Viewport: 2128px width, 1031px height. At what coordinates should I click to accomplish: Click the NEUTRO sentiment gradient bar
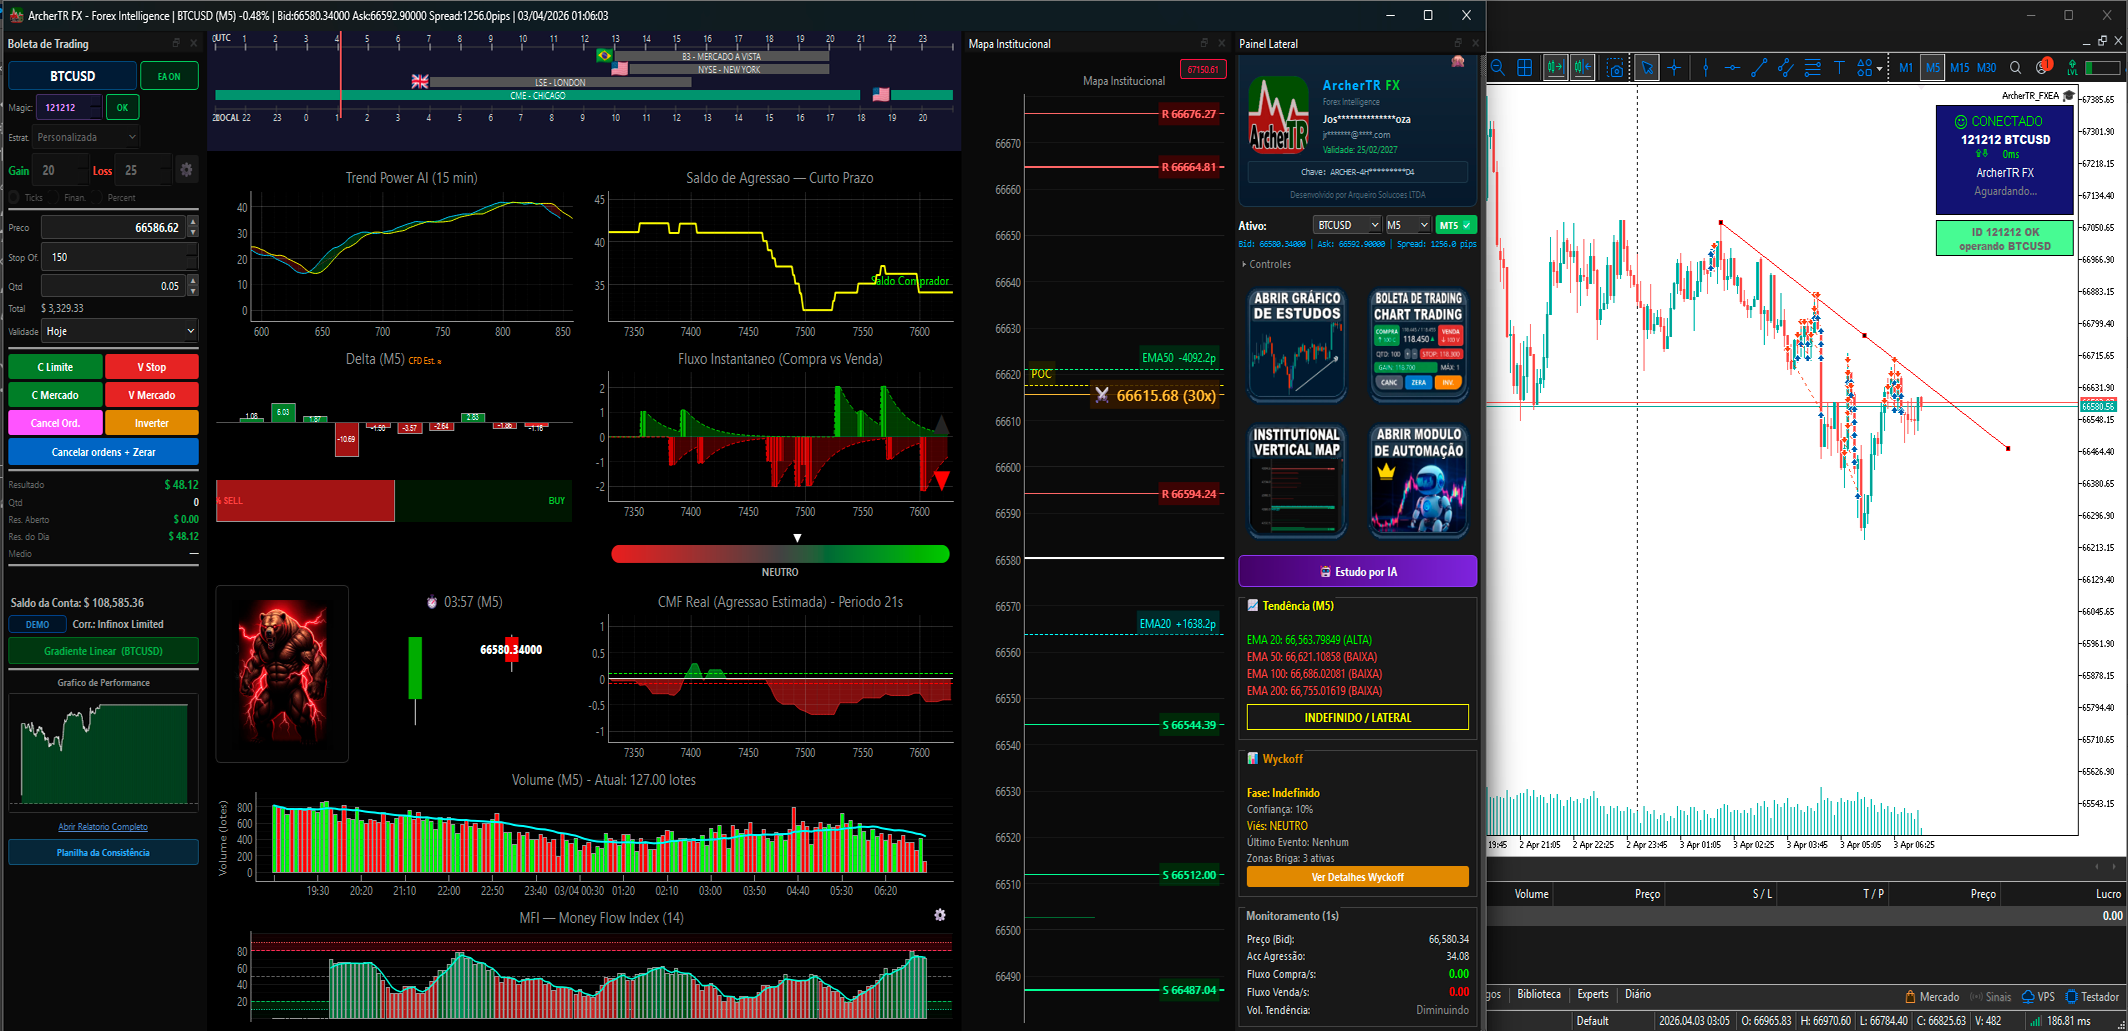coord(780,554)
